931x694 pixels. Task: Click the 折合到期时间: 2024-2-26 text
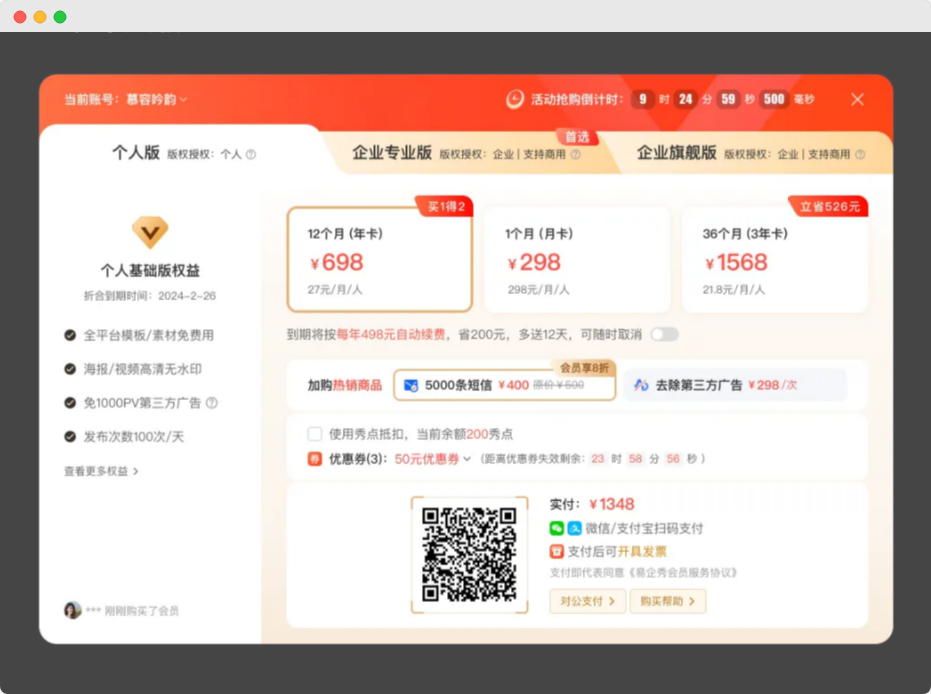(x=150, y=296)
